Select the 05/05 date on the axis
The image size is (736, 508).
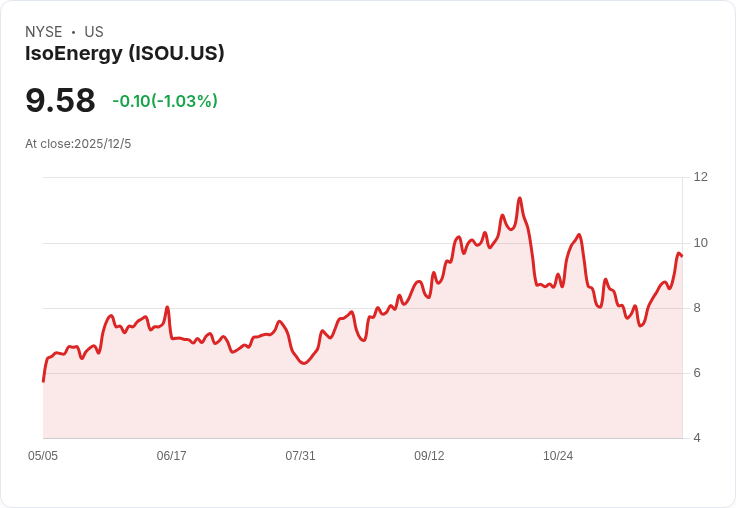tap(43, 456)
